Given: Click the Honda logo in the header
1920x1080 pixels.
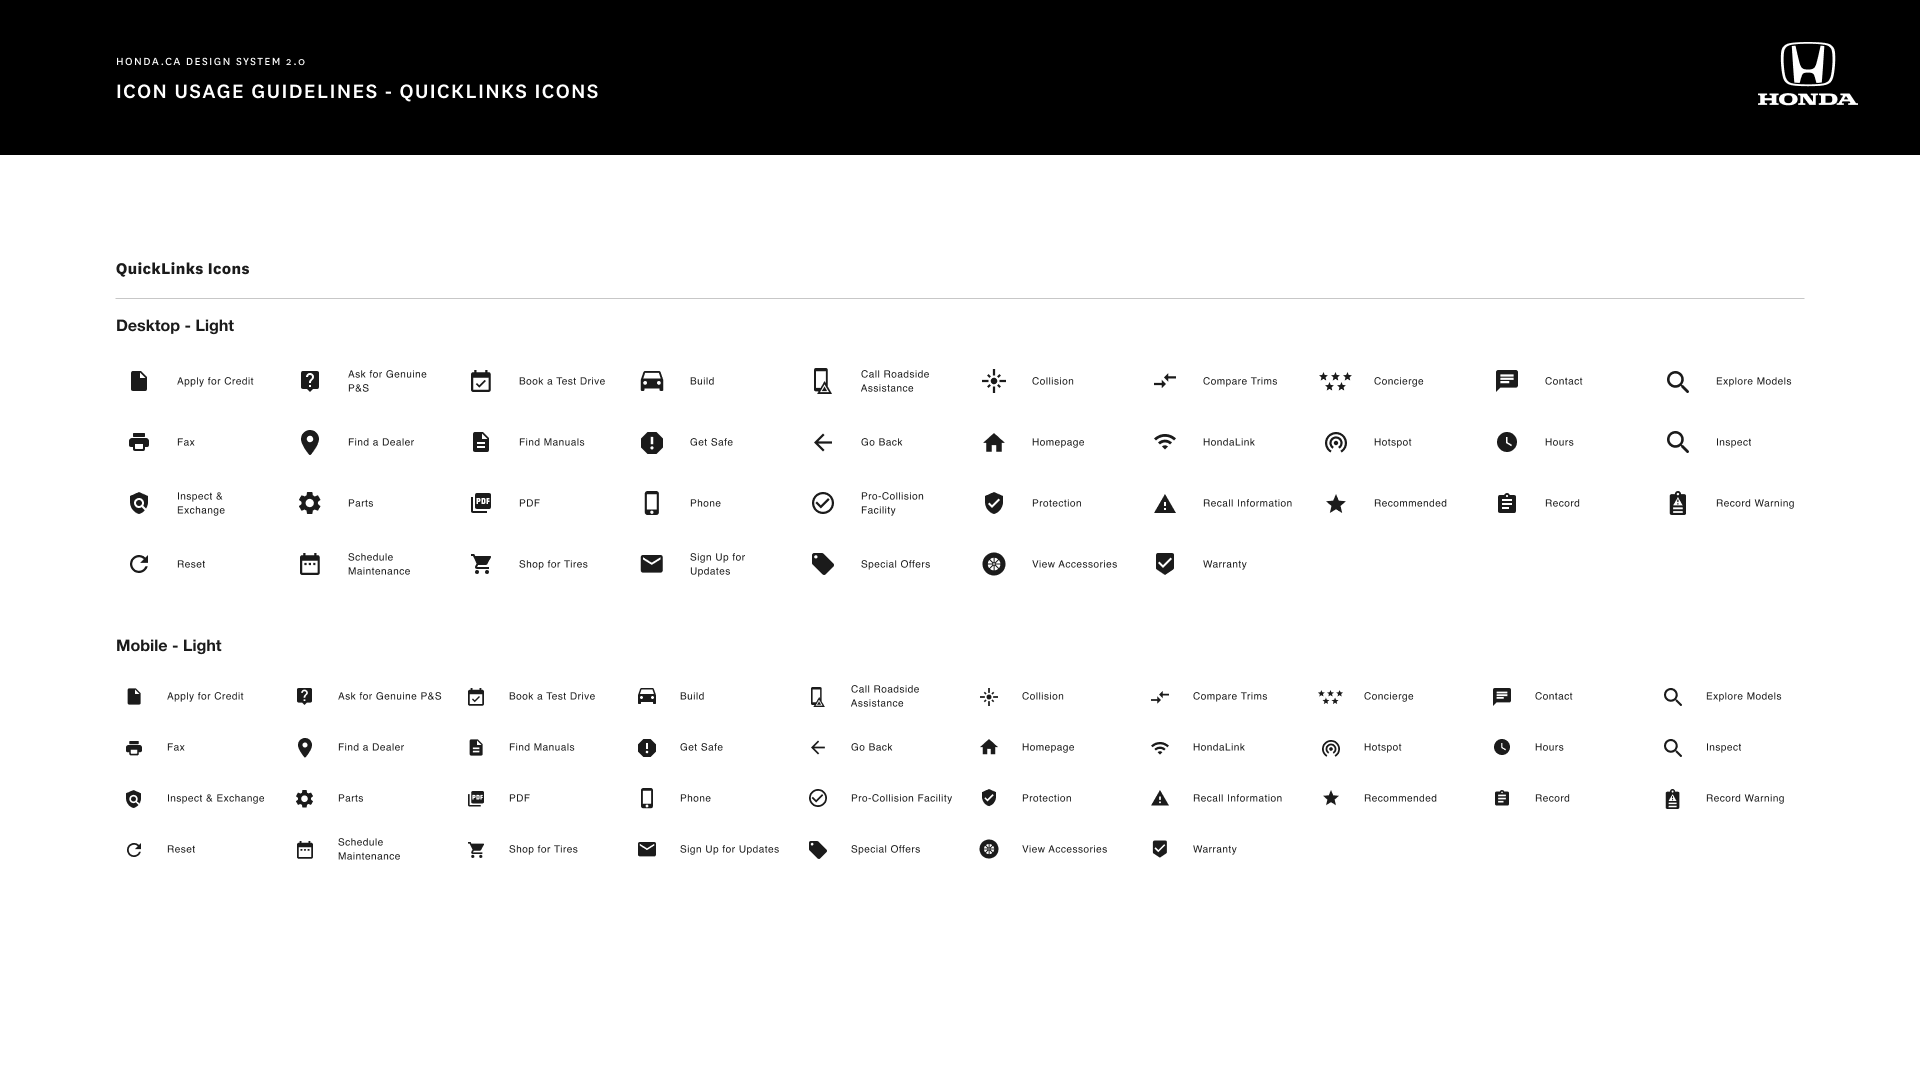Looking at the screenshot, I should pyautogui.click(x=1808, y=74).
